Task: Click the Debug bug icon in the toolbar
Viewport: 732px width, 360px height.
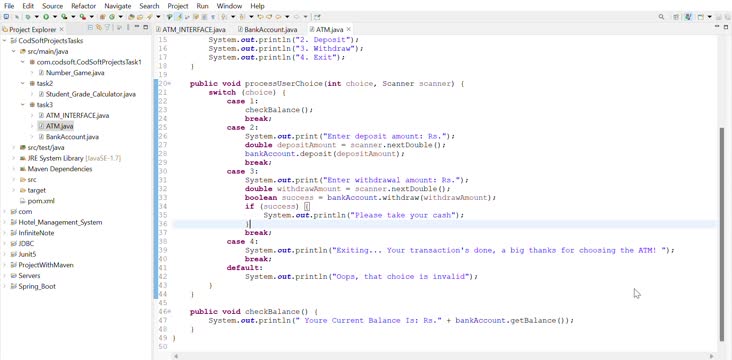Action: coord(28,17)
